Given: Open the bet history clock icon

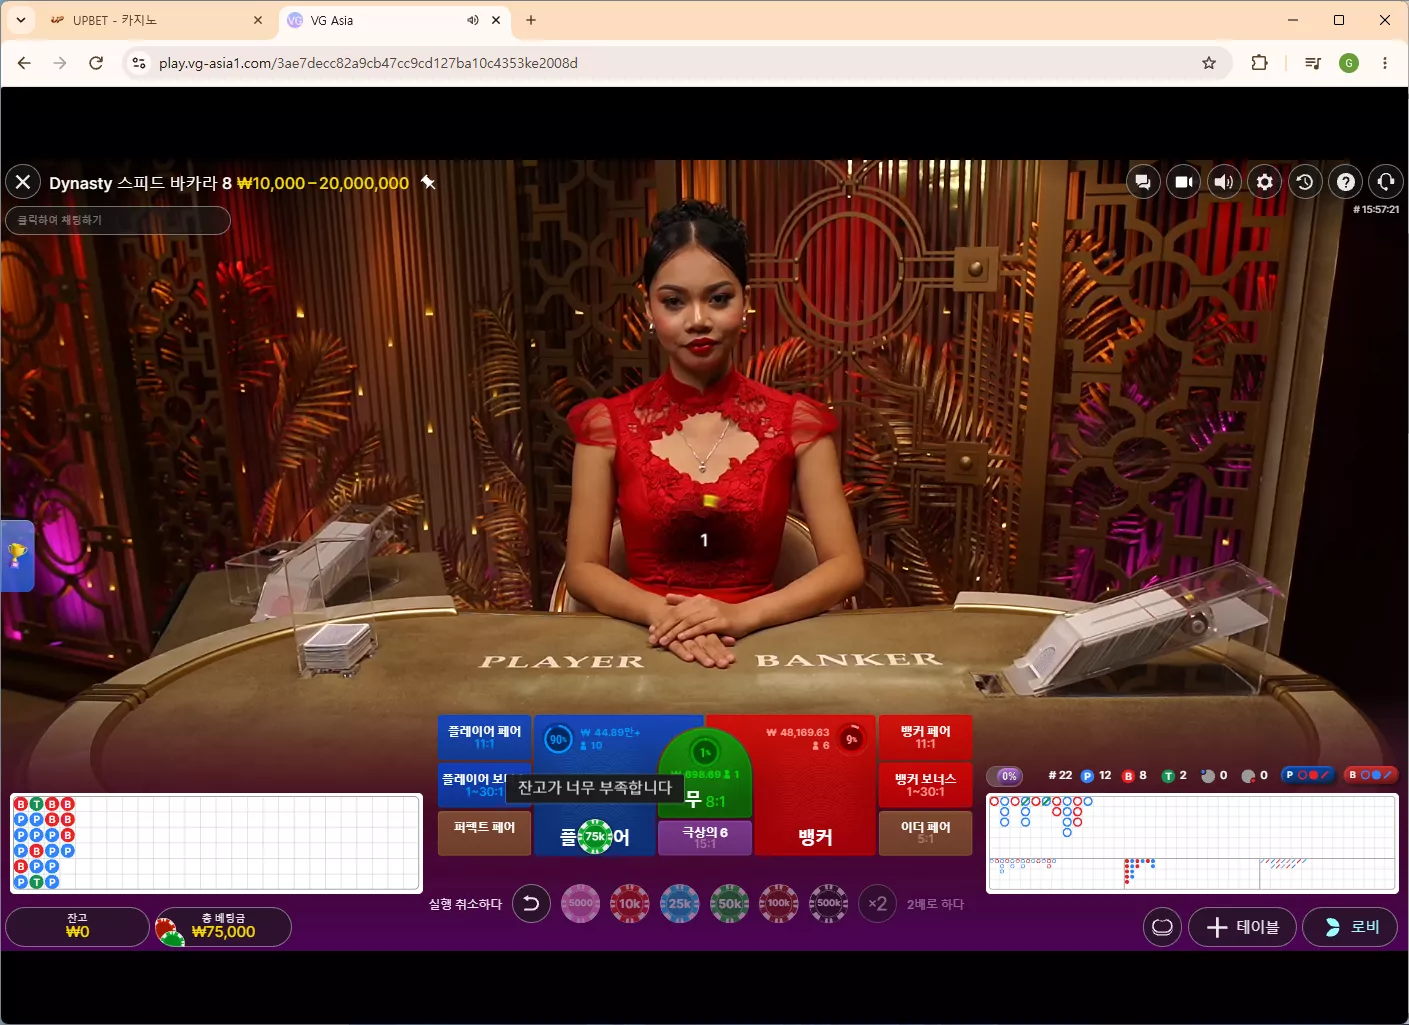Looking at the screenshot, I should click(1305, 182).
